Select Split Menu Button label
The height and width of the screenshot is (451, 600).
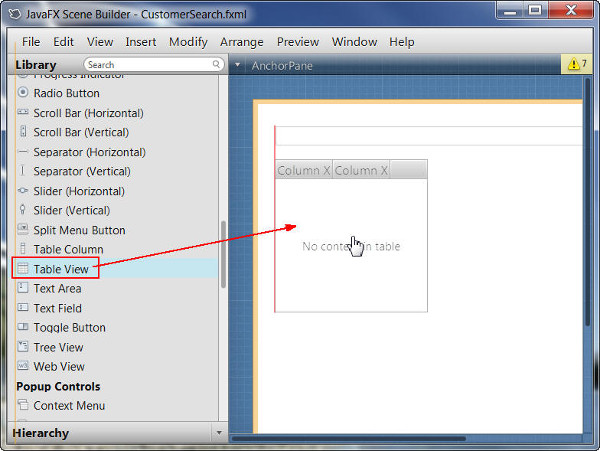tap(79, 230)
